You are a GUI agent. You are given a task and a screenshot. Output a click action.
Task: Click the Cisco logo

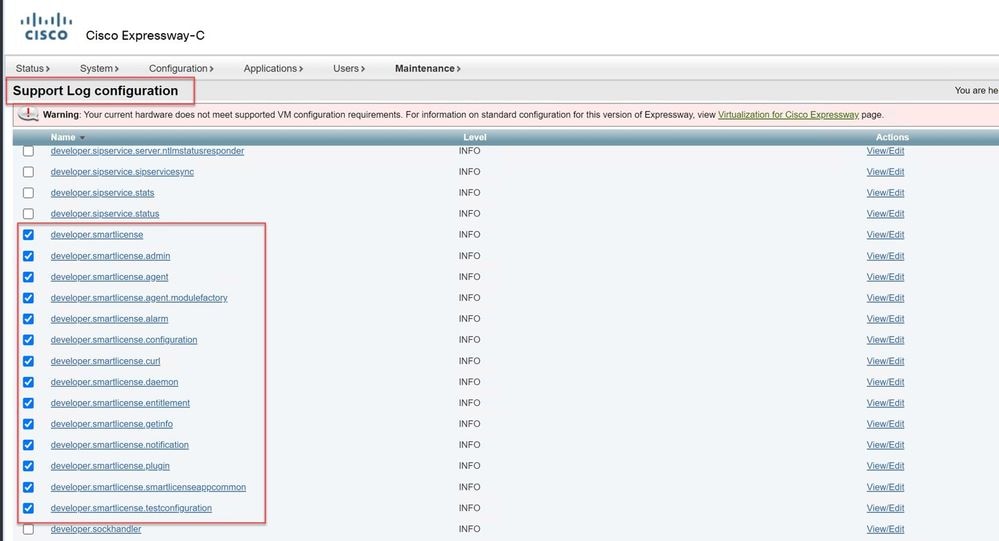(x=46, y=27)
